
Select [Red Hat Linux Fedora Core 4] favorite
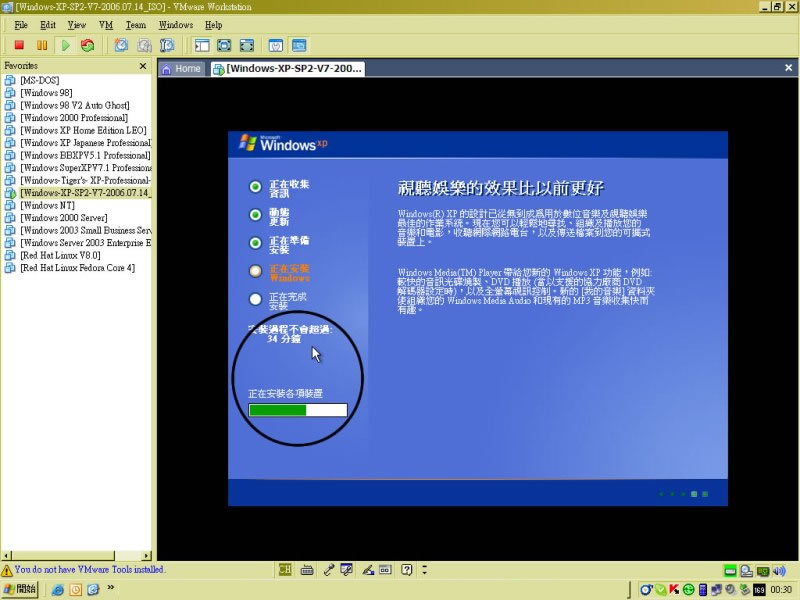[x=78, y=268]
